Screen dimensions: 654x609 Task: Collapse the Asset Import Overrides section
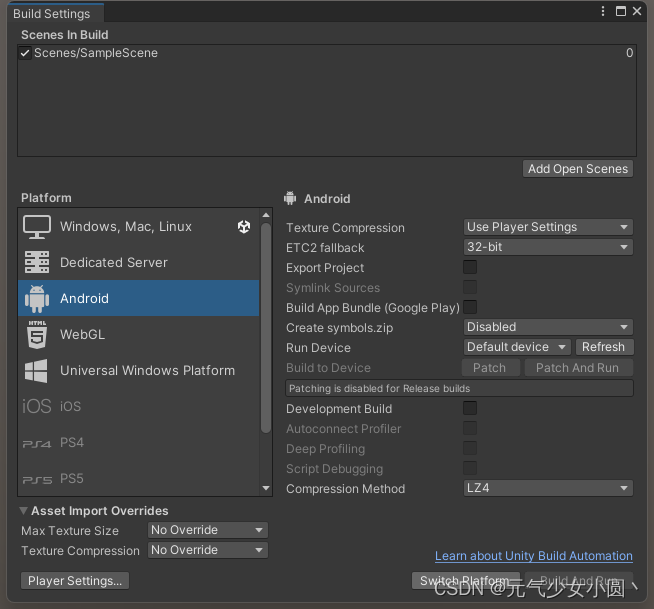(24, 511)
